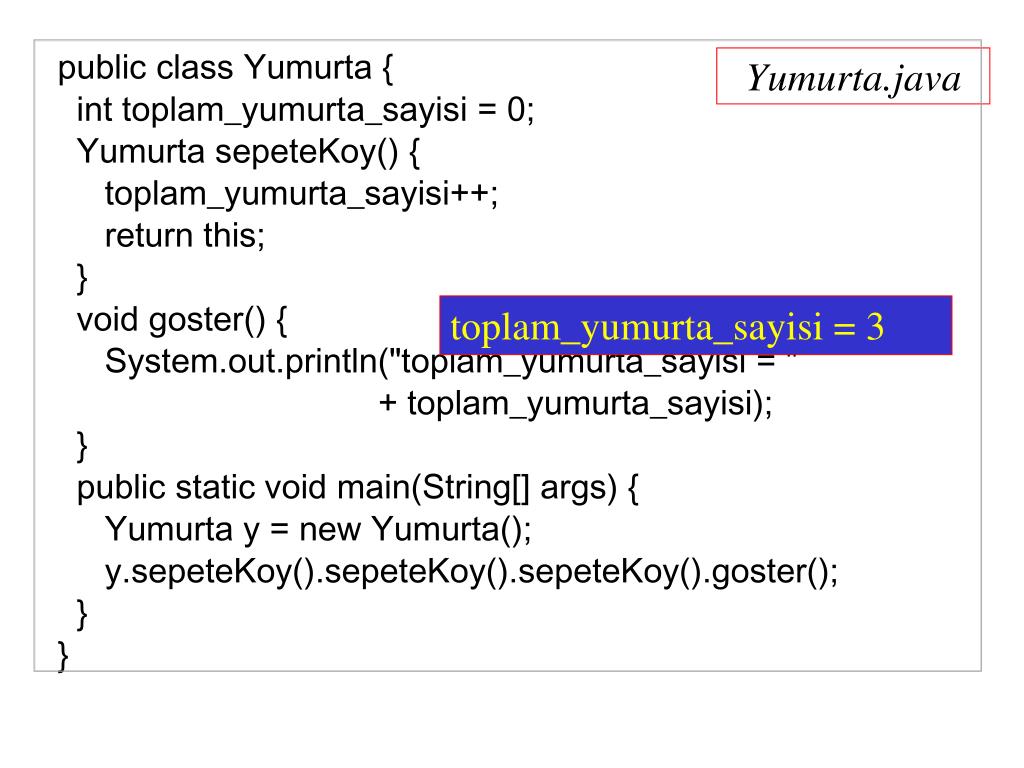The height and width of the screenshot is (768, 1024).
Task: Click the 'public static void main' line
Action: click(357, 488)
